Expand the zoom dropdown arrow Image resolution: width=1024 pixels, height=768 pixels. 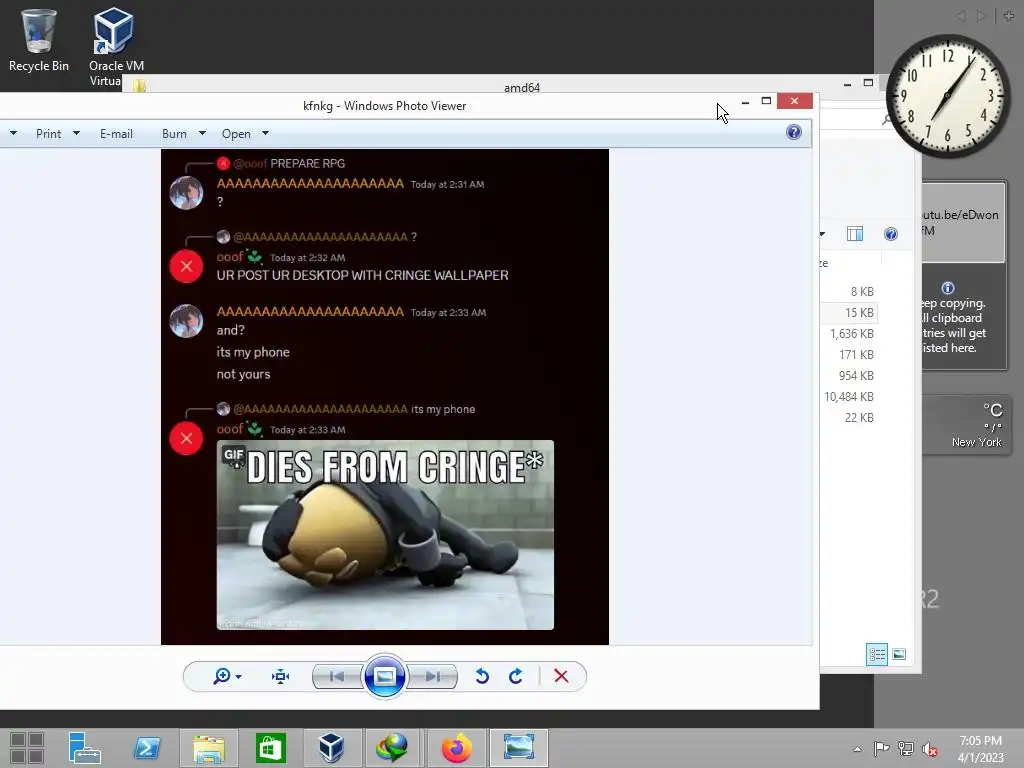pyautogui.click(x=239, y=677)
